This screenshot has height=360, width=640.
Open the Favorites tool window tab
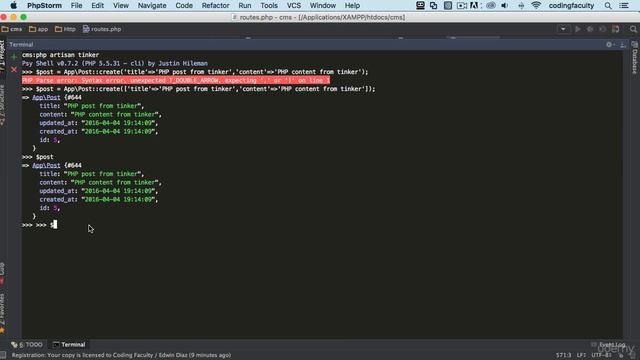tap(2, 313)
